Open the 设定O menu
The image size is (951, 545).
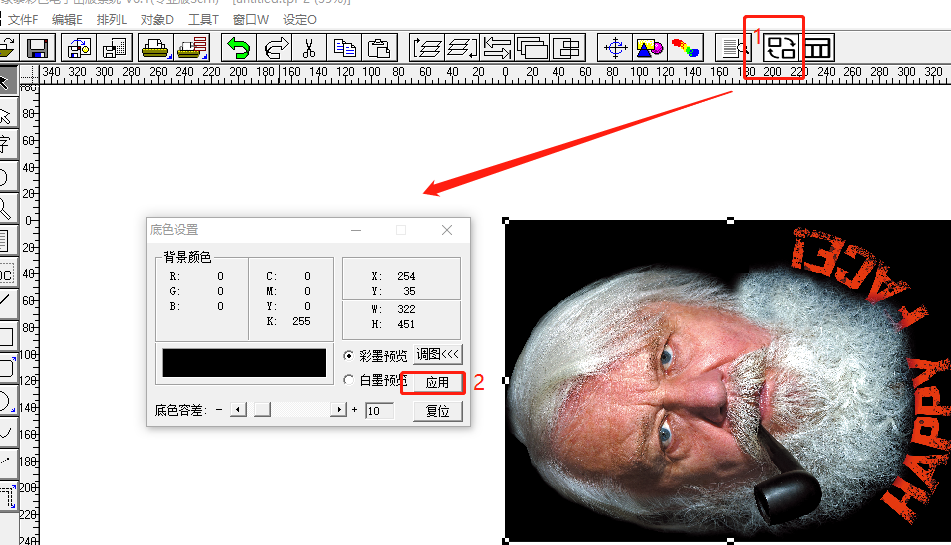pyautogui.click(x=300, y=20)
